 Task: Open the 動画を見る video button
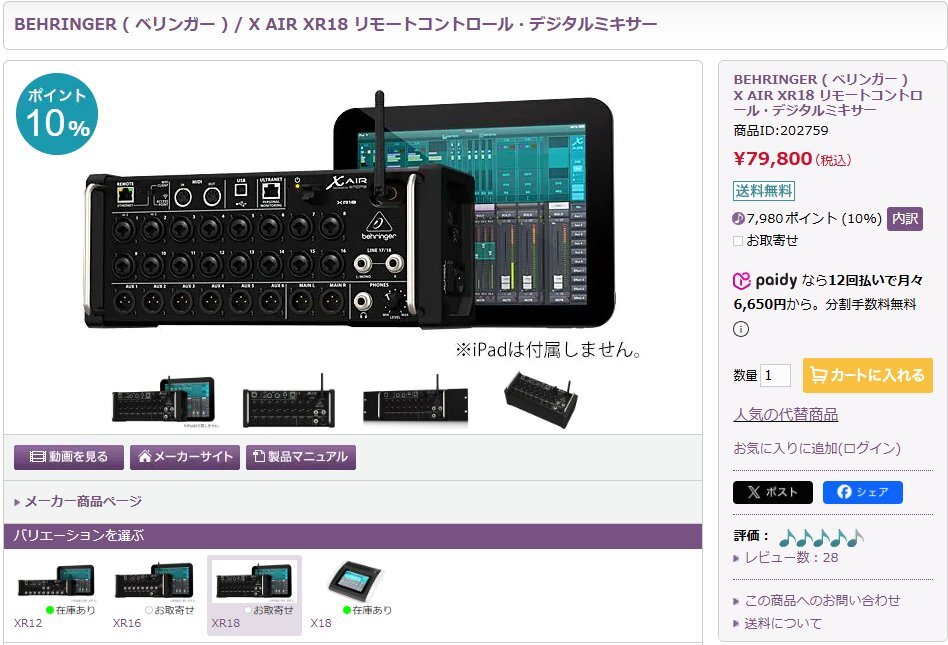pos(69,457)
